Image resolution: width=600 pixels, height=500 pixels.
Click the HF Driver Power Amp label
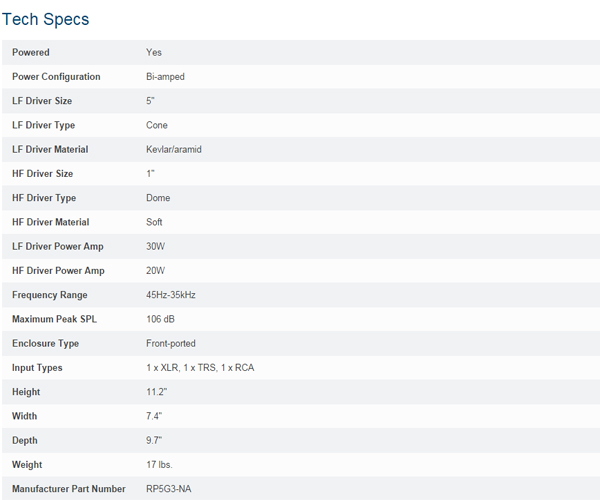pyautogui.click(x=58, y=270)
